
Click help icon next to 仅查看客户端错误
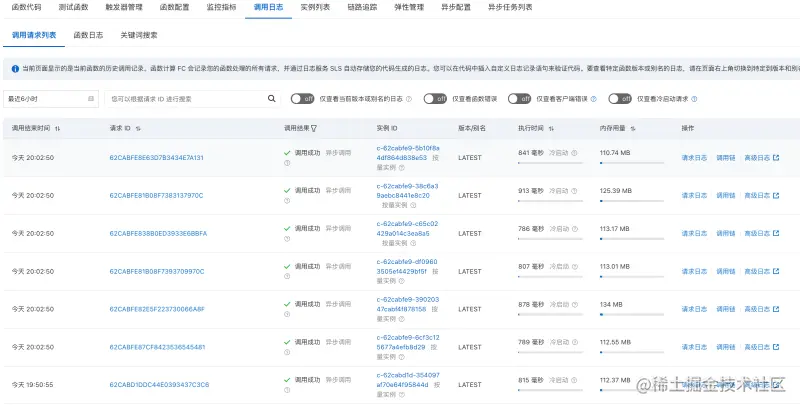click(x=593, y=99)
